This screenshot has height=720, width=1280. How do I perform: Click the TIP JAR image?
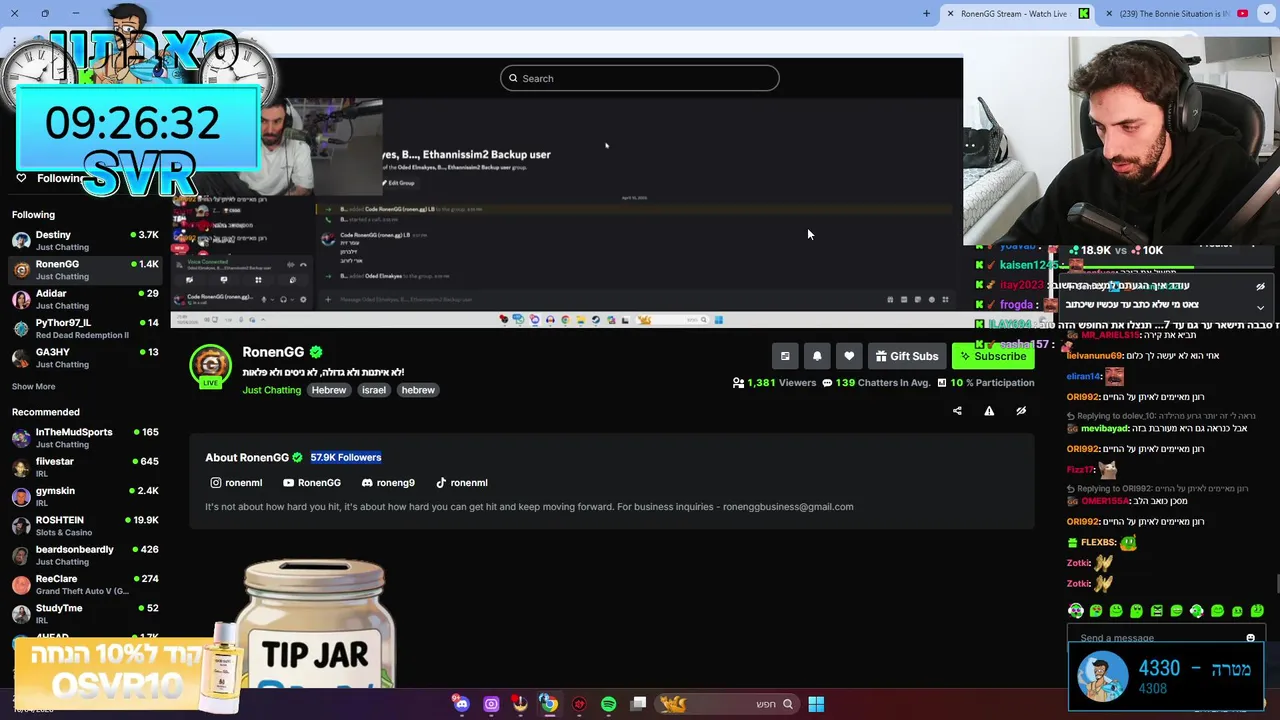[x=315, y=625]
